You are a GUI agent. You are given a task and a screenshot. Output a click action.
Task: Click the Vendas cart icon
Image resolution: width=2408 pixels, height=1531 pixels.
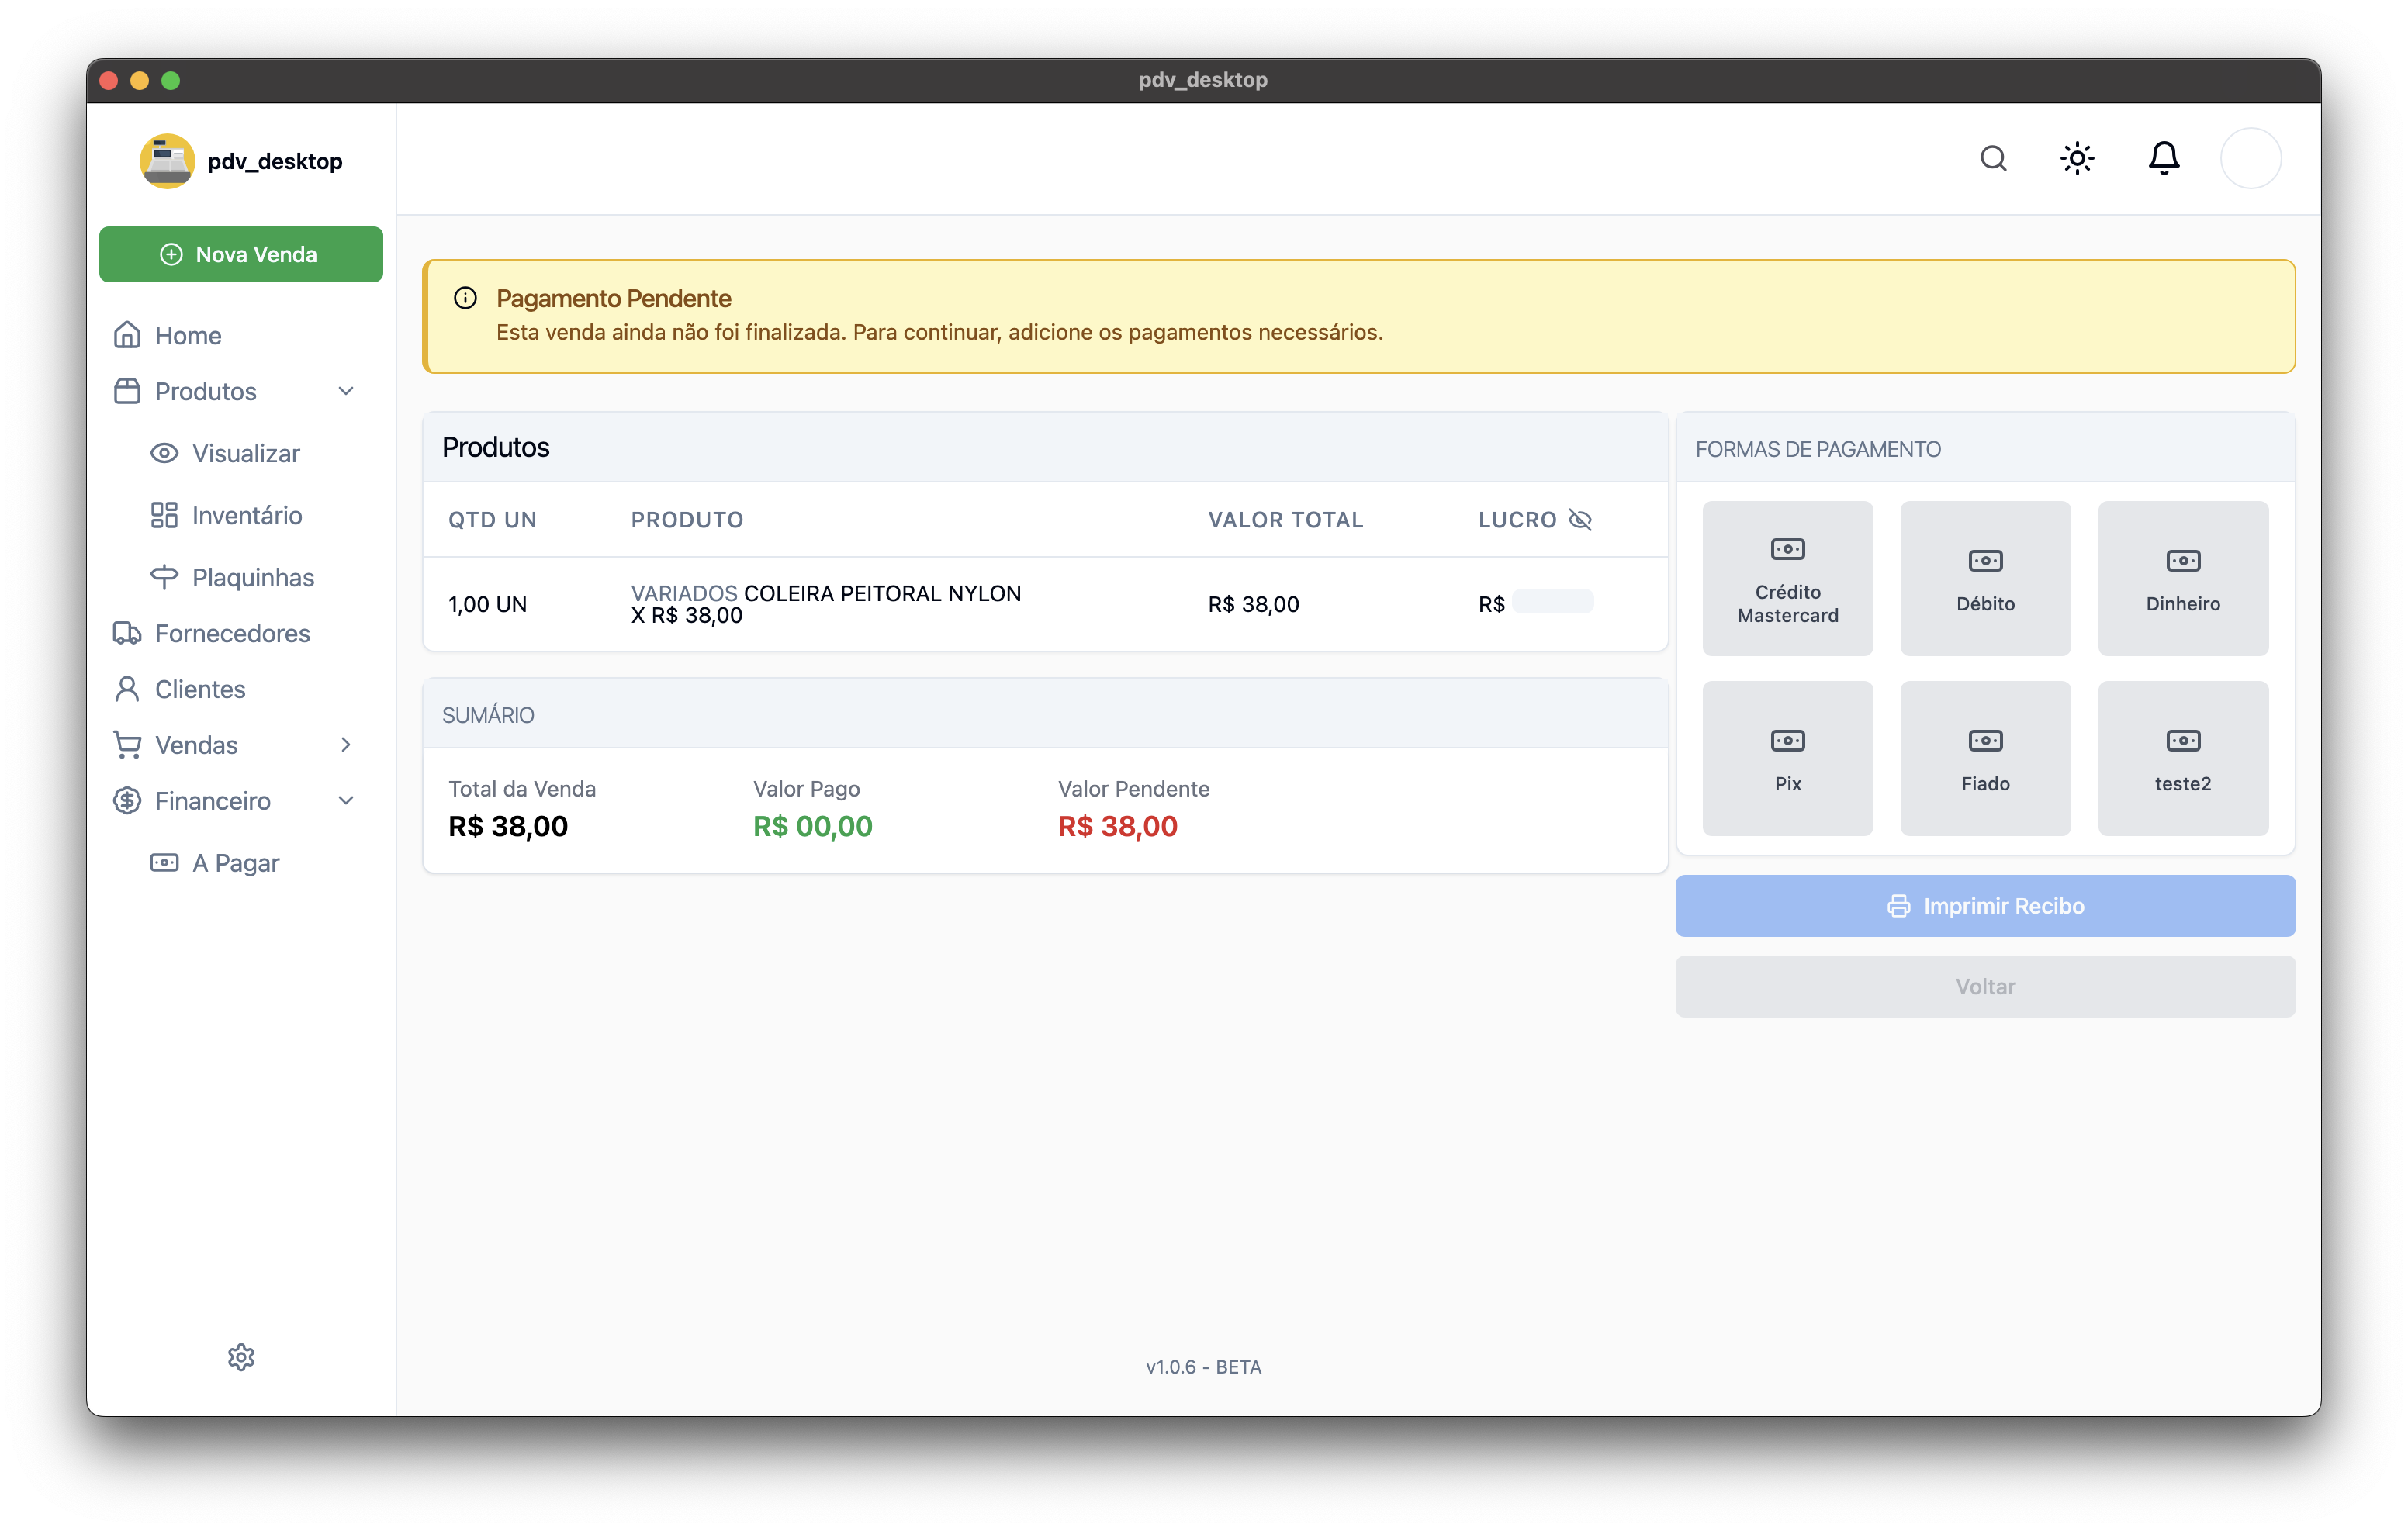pos(127,745)
